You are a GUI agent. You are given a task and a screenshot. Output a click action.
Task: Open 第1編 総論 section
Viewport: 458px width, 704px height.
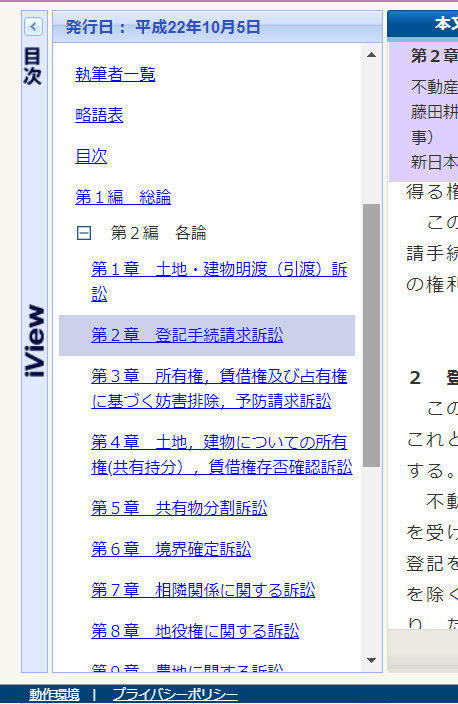(x=123, y=197)
